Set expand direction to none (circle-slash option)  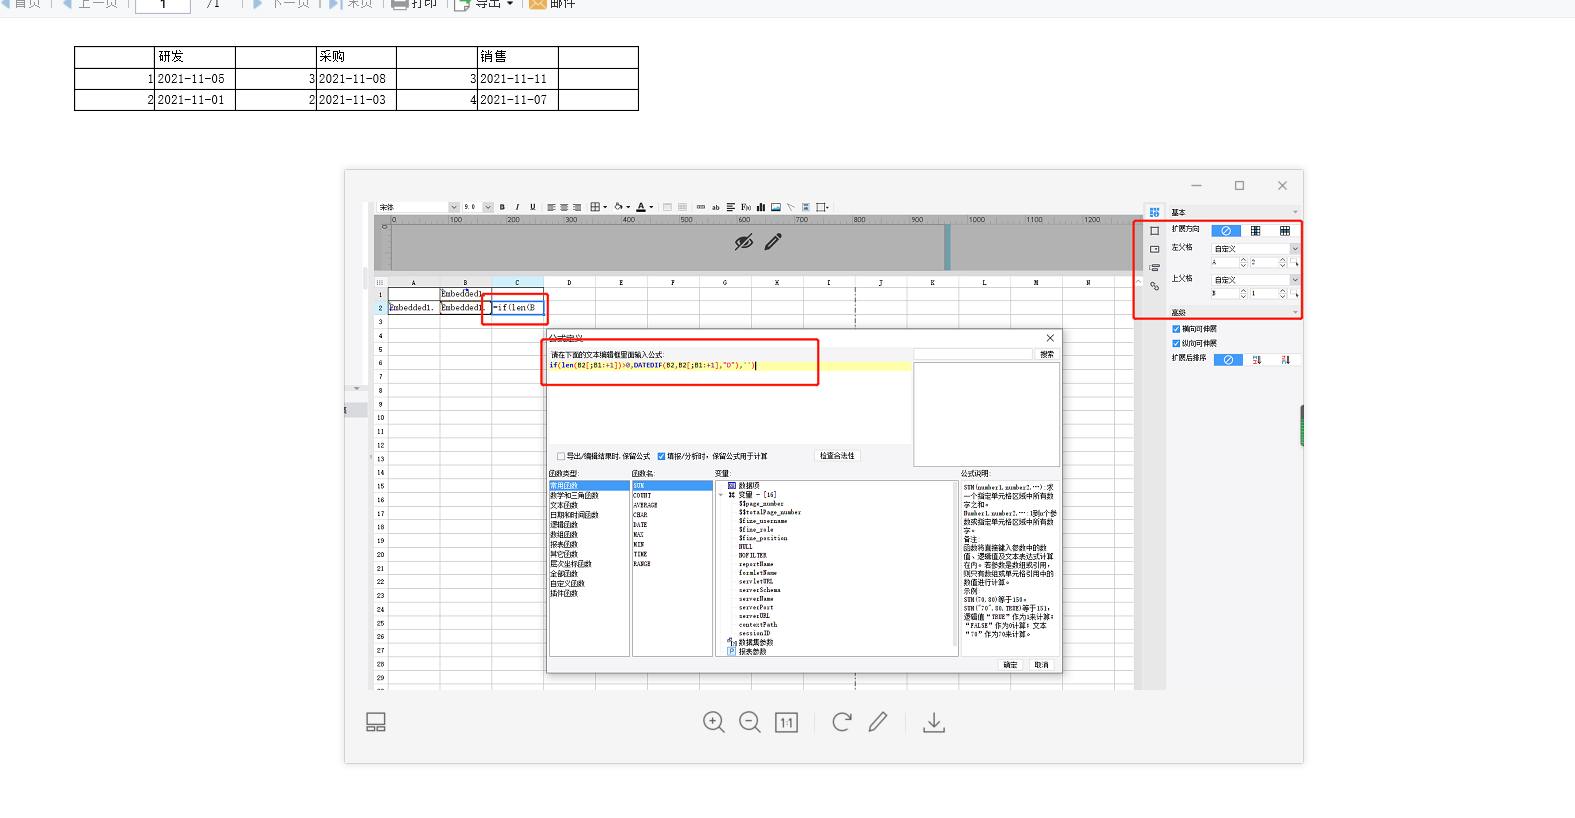[1226, 231]
